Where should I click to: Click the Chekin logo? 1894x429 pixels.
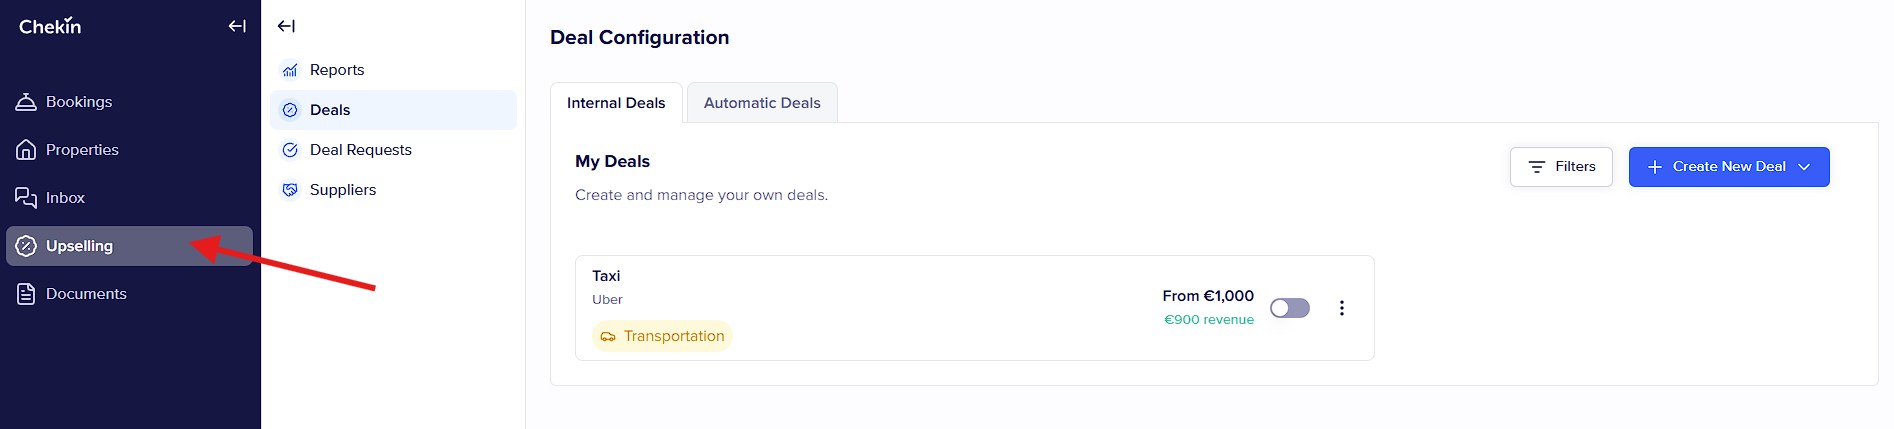[50, 26]
